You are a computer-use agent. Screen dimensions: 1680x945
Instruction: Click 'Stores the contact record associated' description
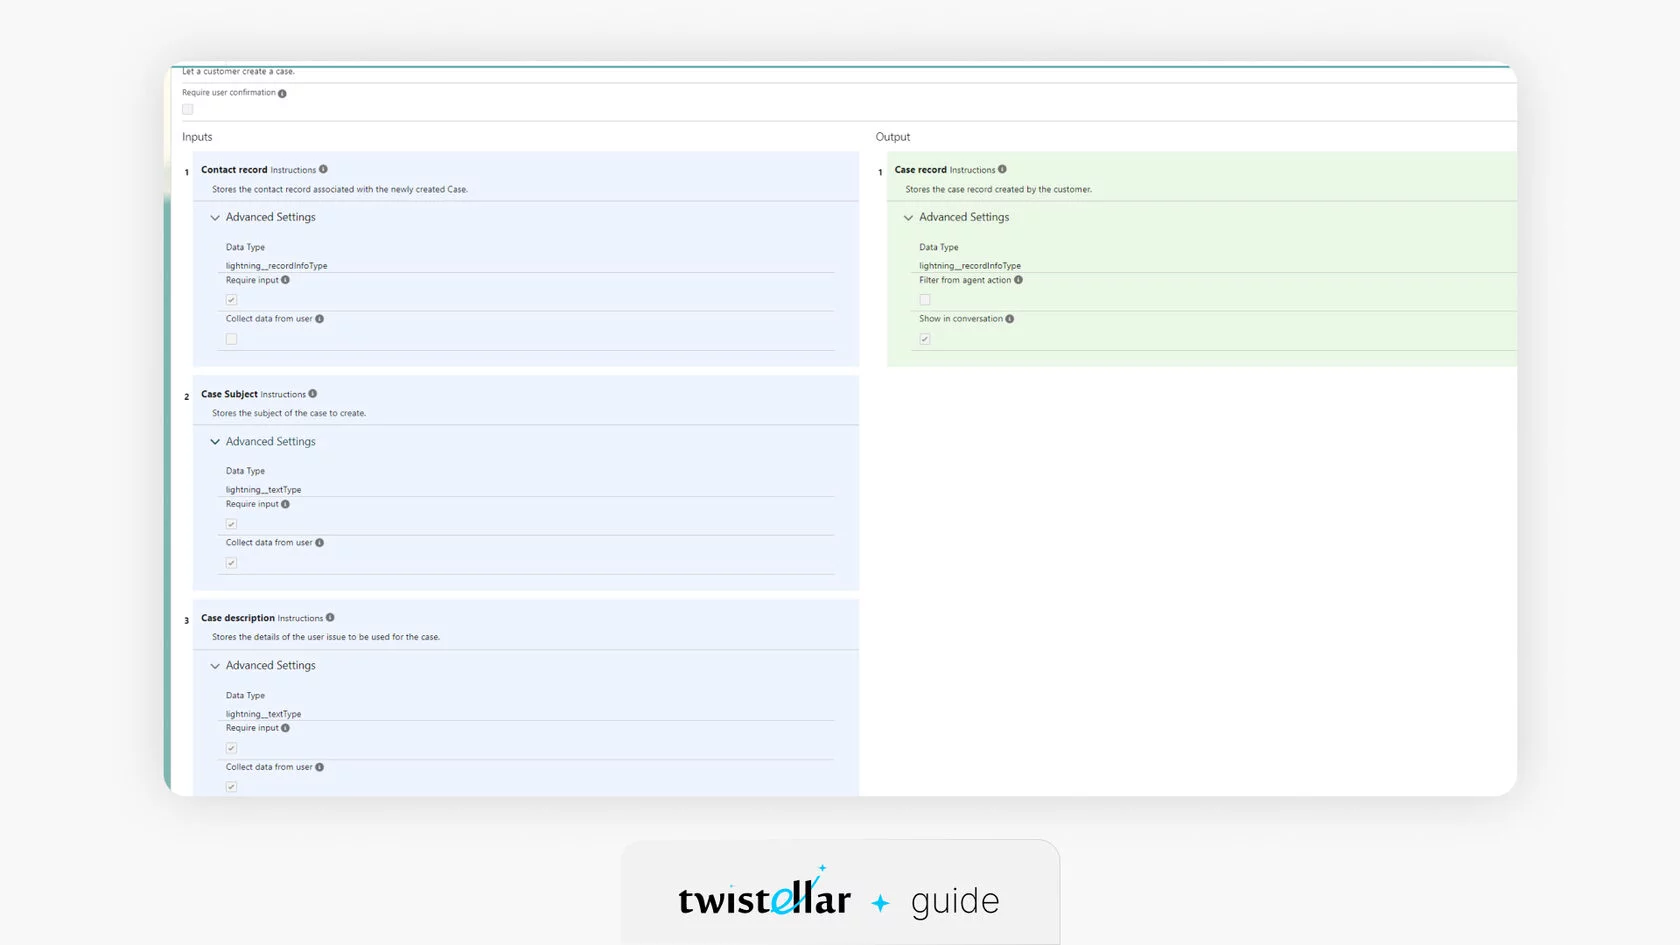point(340,189)
